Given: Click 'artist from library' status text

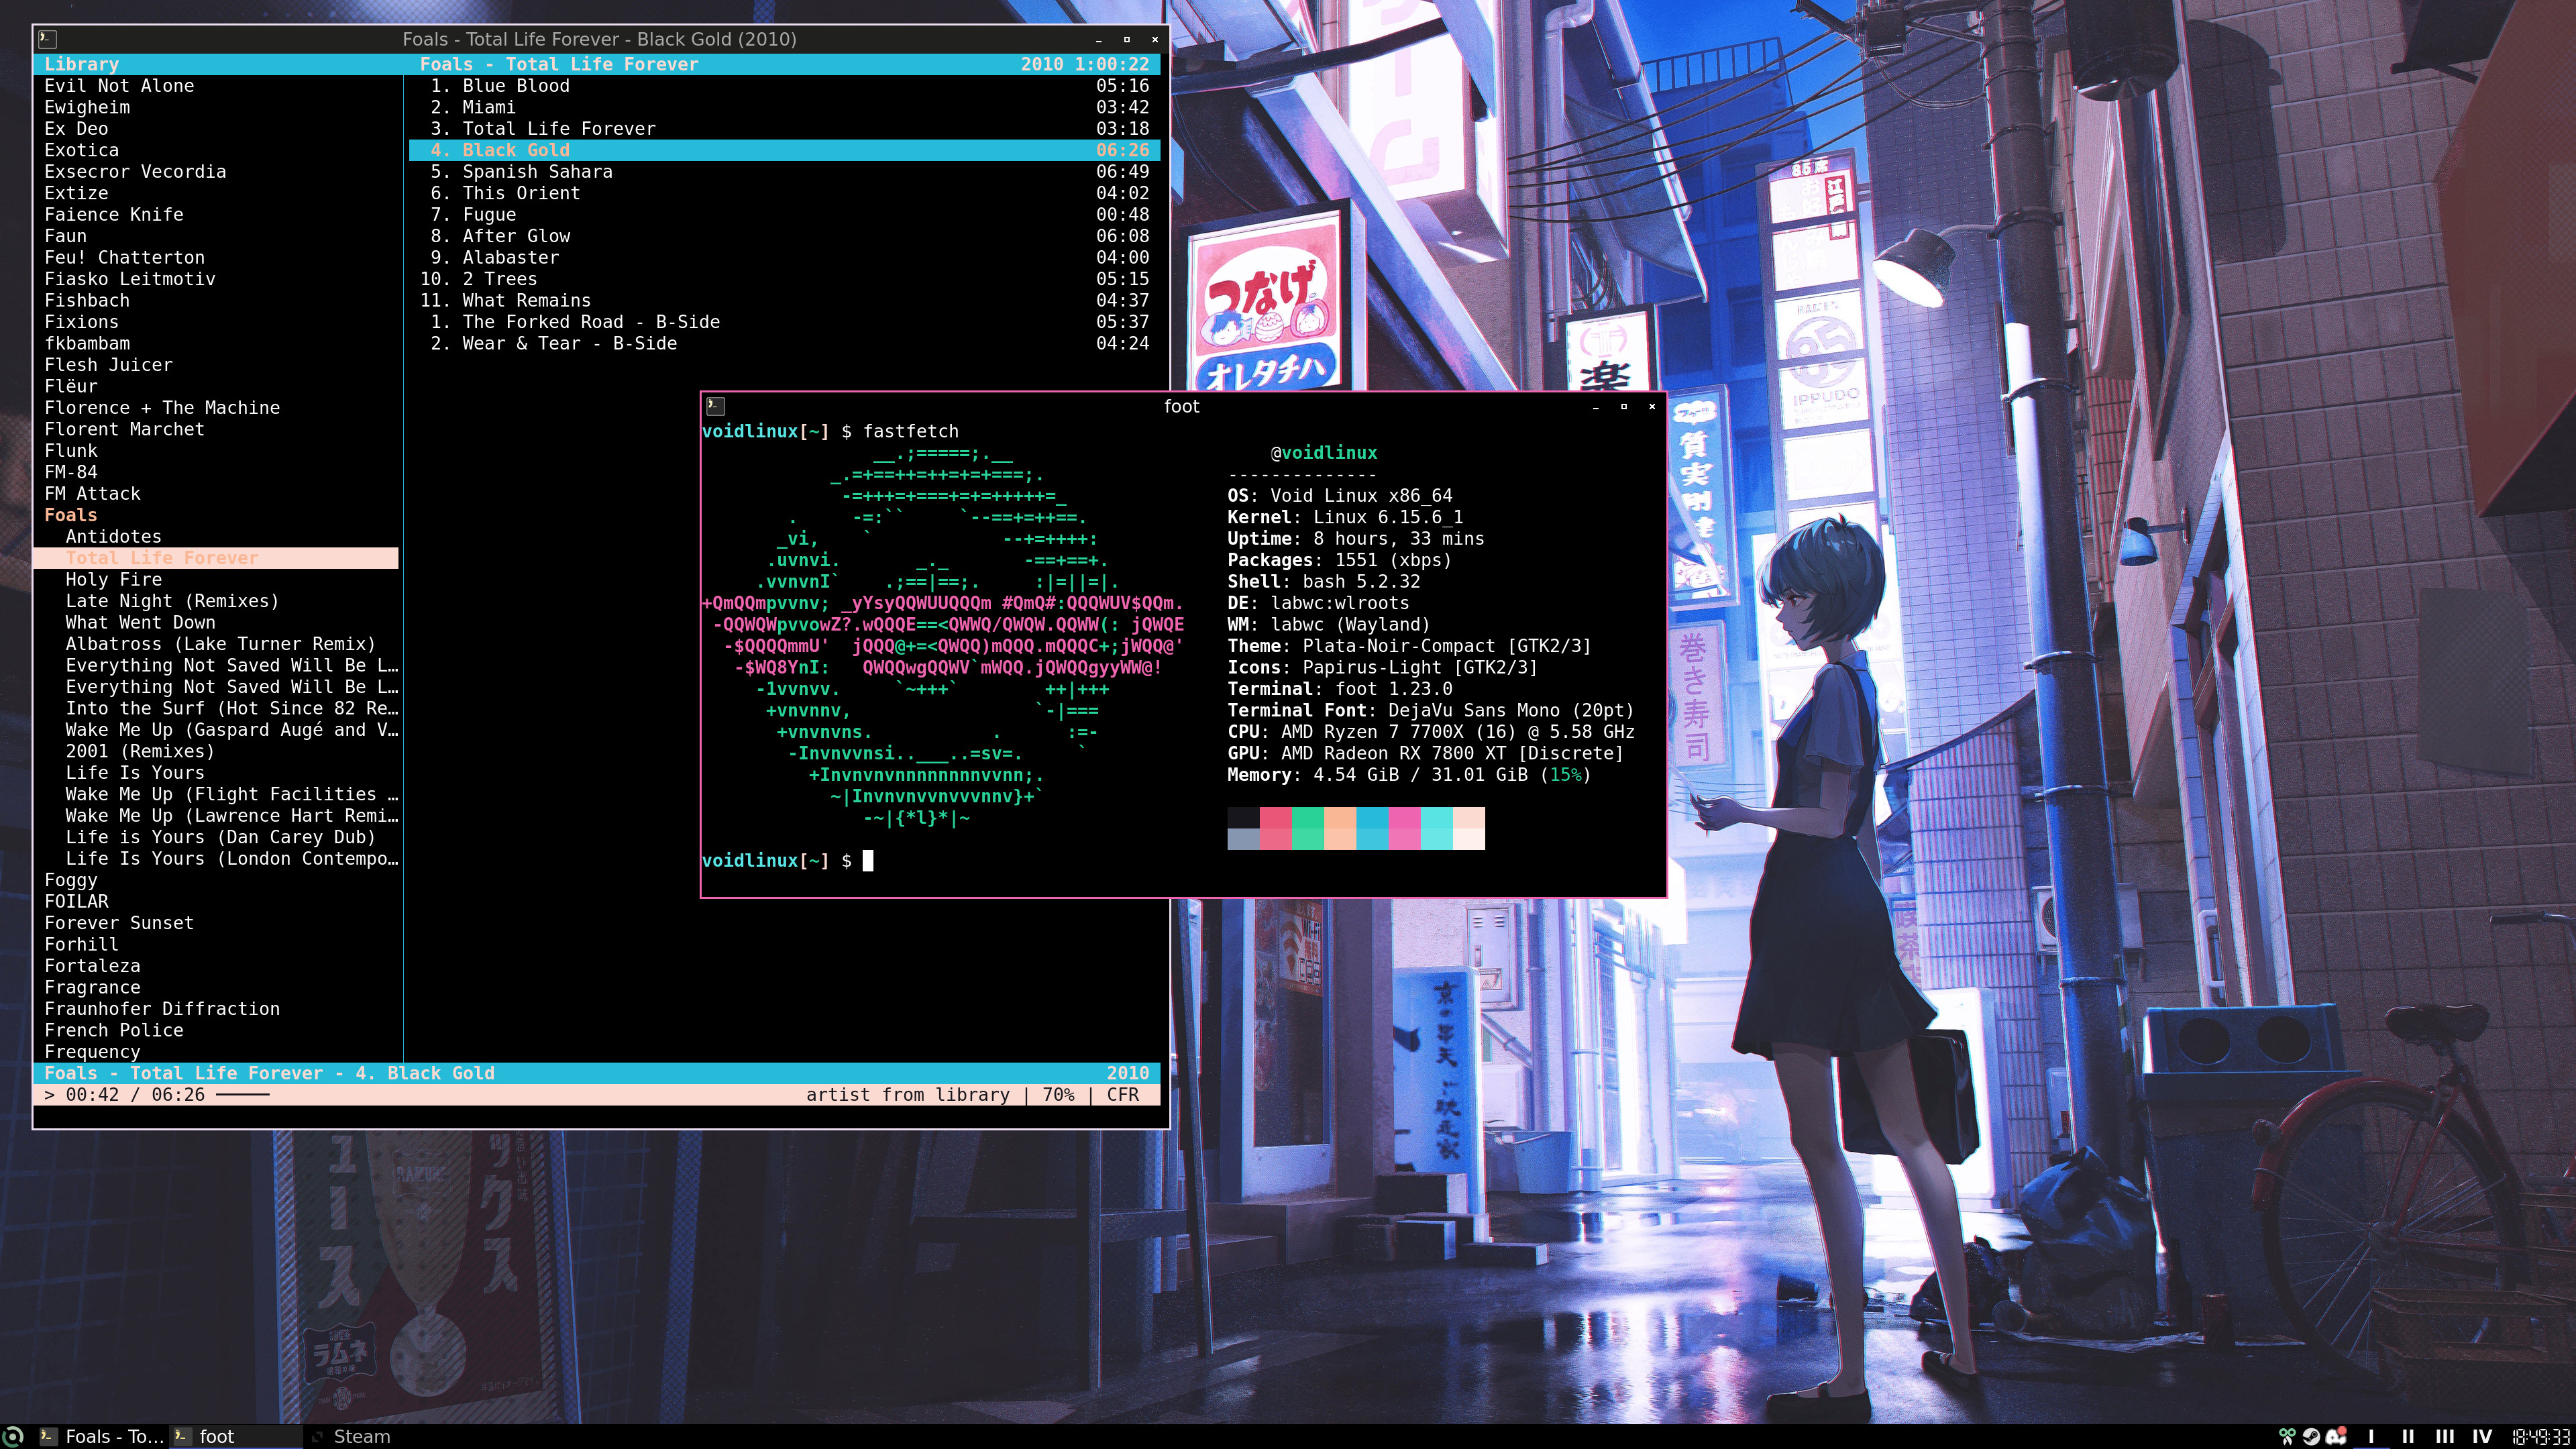Looking at the screenshot, I should pyautogui.click(x=908, y=1095).
